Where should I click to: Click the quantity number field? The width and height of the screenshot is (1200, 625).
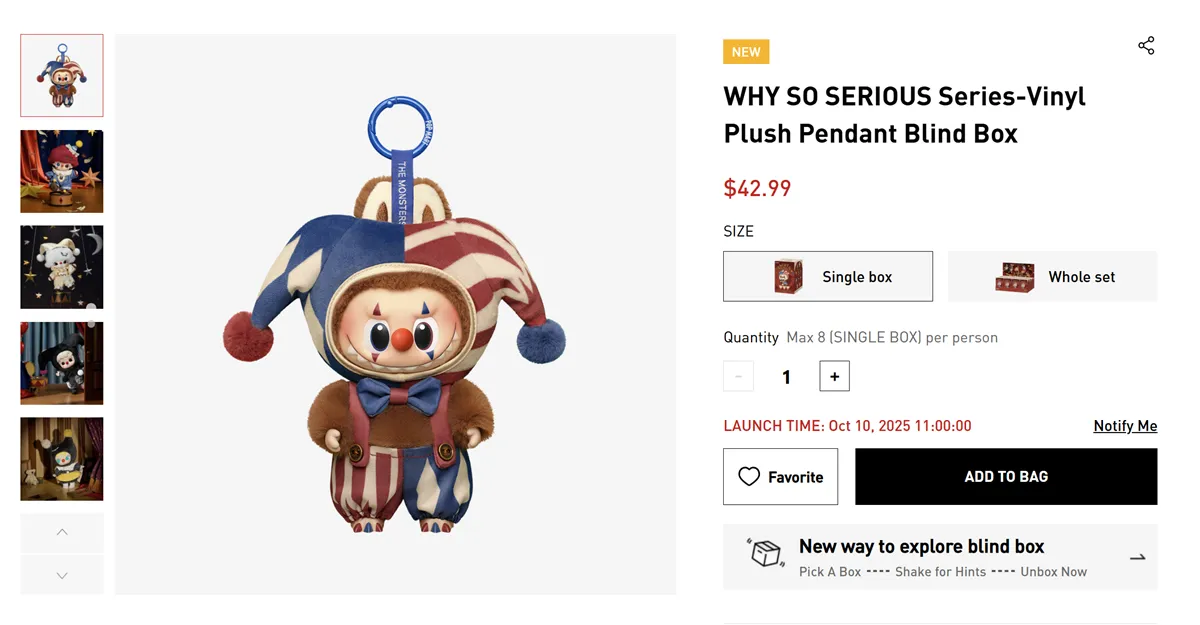(786, 377)
